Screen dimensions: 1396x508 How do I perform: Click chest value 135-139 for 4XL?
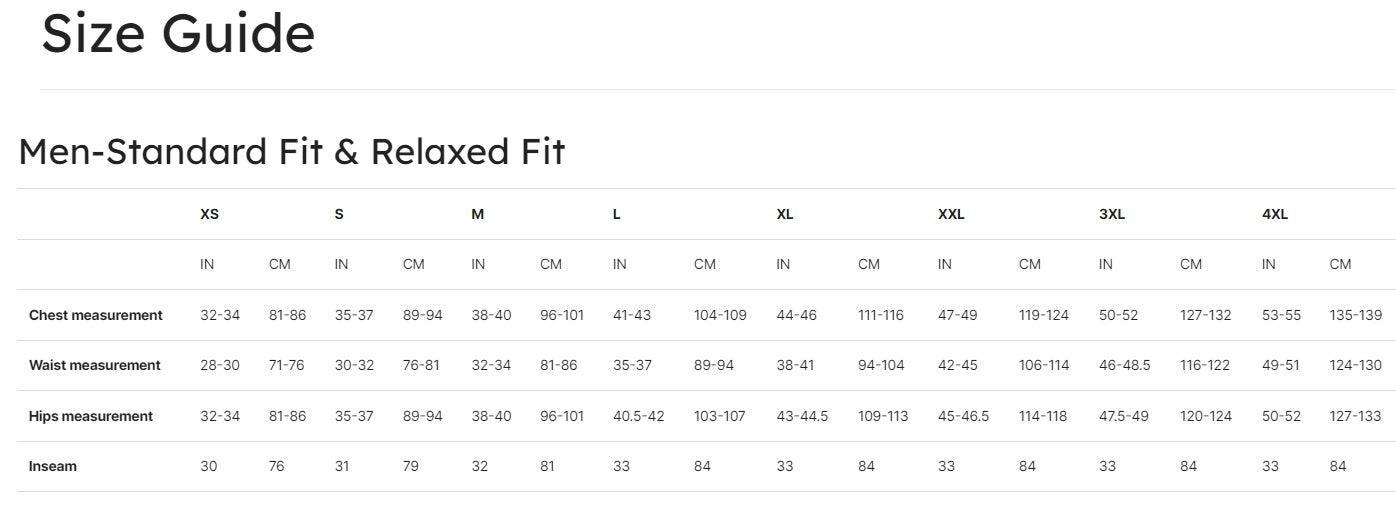click(x=1355, y=315)
